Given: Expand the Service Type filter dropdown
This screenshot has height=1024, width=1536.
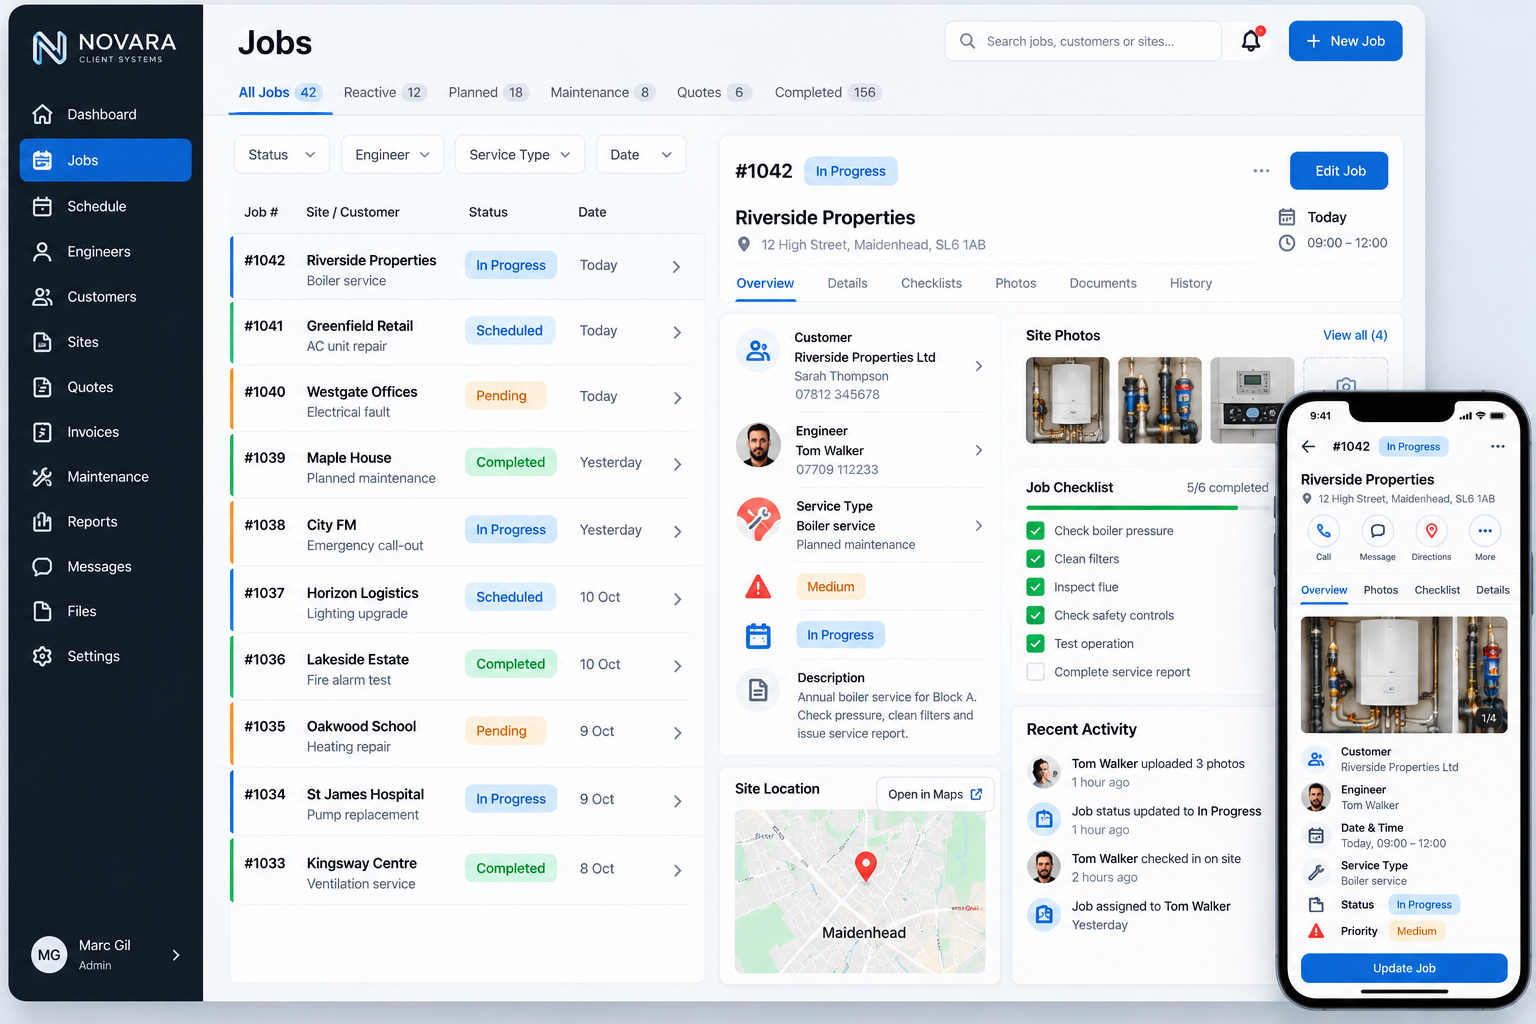Looking at the screenshot, I should [519, 155].
